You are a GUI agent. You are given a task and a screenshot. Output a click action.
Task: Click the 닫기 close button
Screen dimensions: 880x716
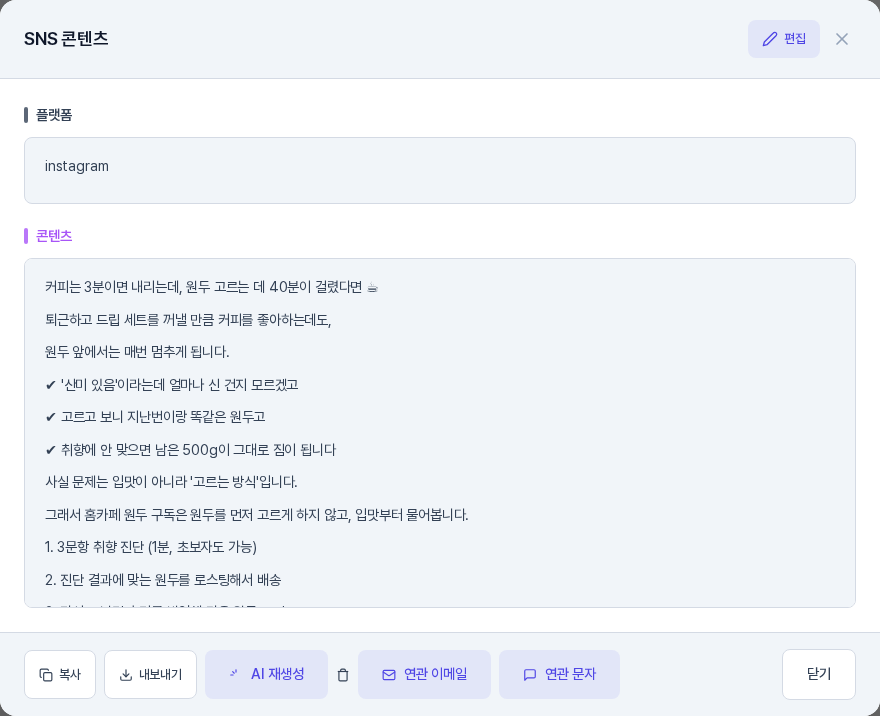(819, 674)
